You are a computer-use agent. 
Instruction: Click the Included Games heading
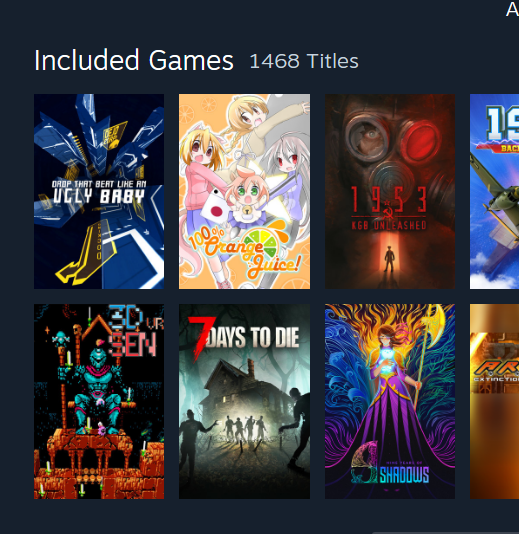pyautogui.click(x=134, y=60)
